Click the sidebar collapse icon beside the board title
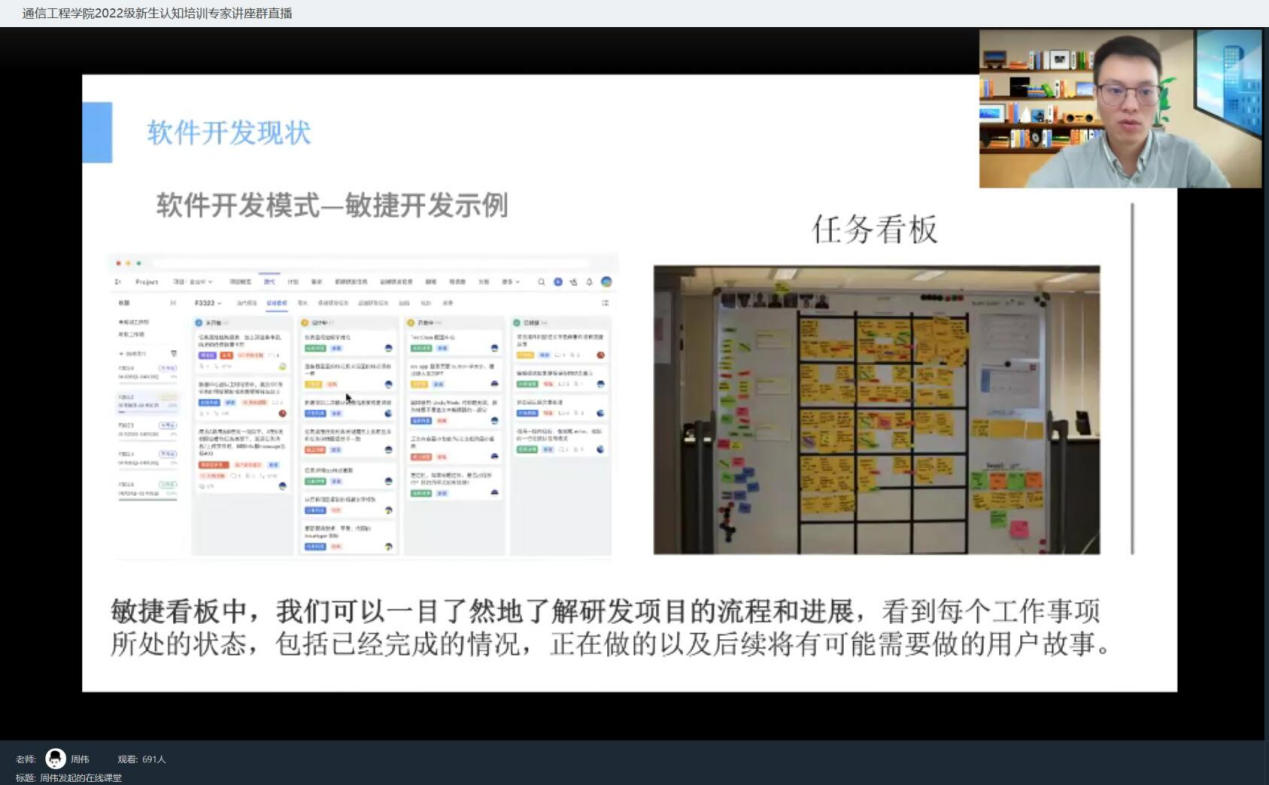This screenshot has width=1269, height=785. [172, 302]
